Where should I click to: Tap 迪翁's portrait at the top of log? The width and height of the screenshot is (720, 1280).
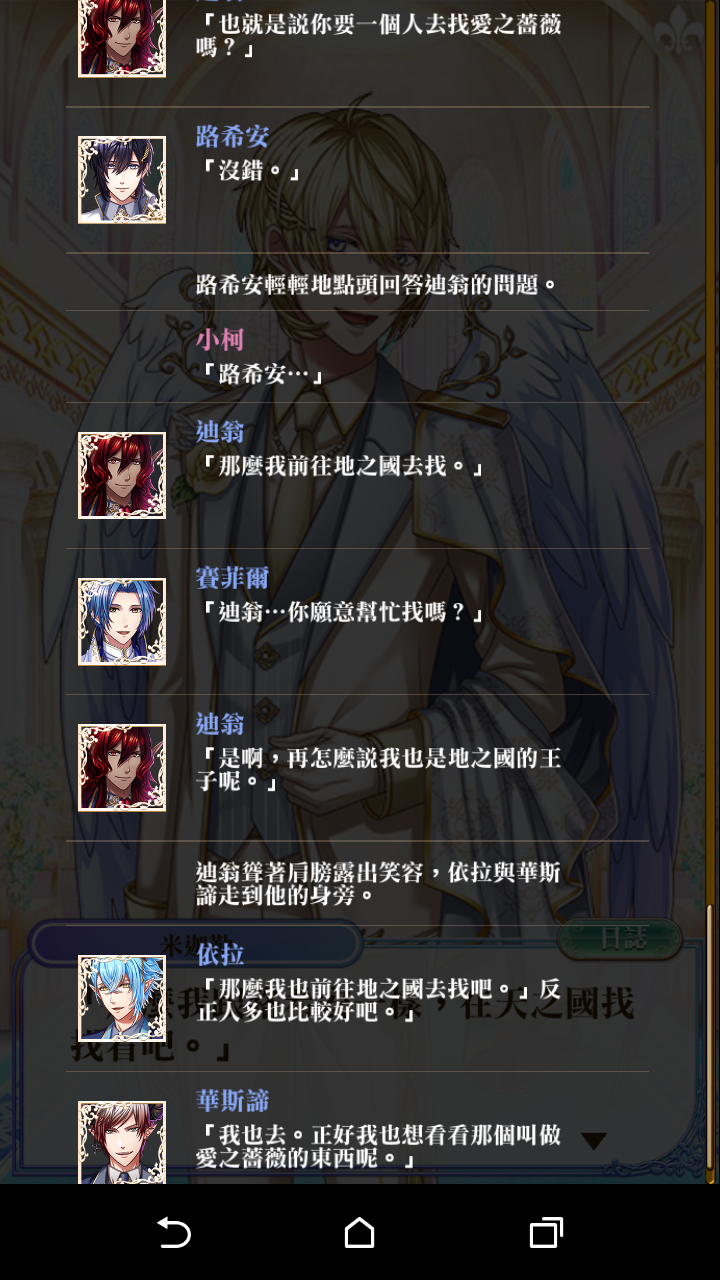pyautogui.click(x=122, y=38)
